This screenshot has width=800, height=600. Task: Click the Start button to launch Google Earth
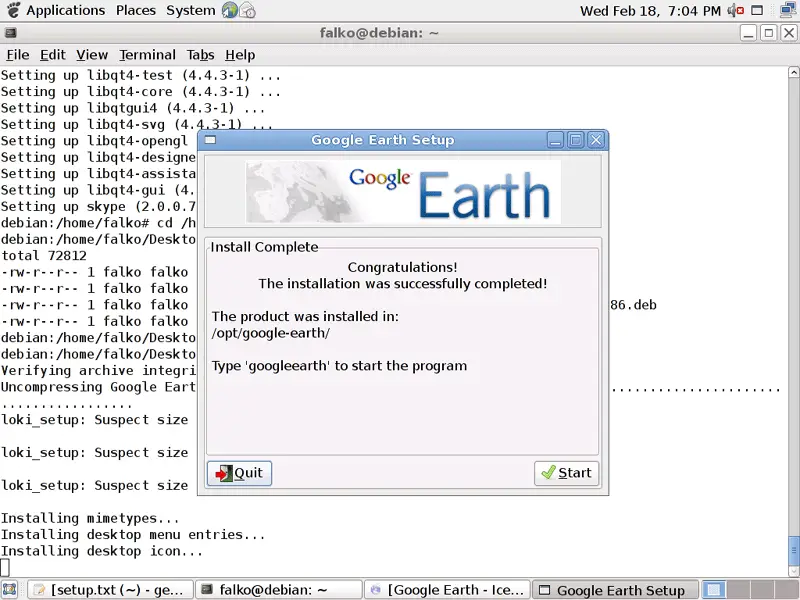566,473
